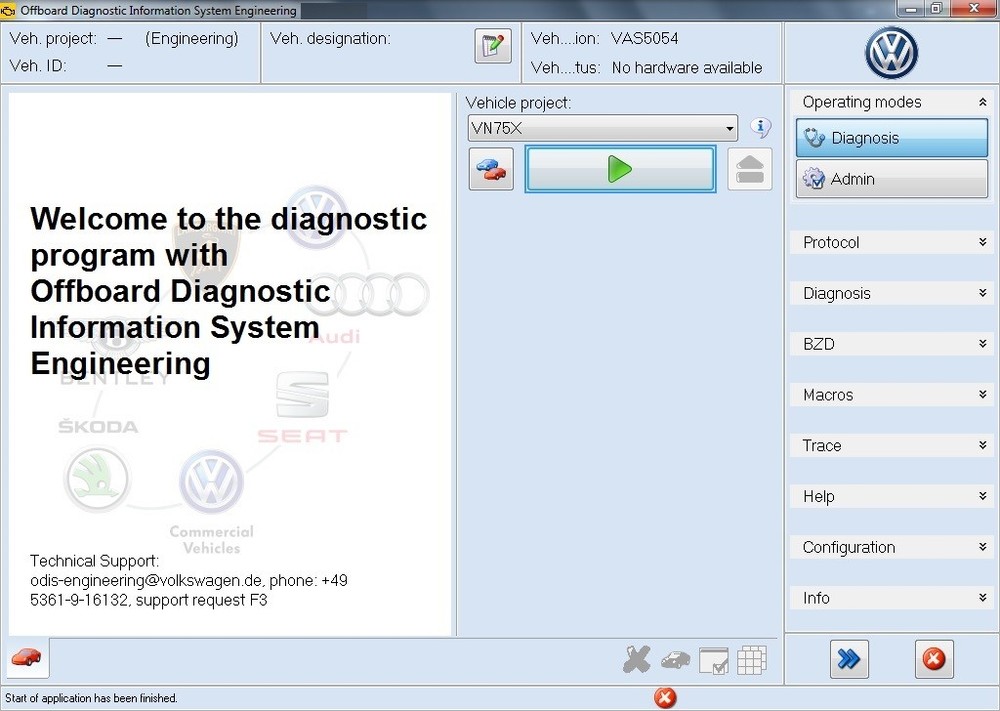The width and height of the screenshot is (1000, 711).
Task: Click the eject hardware icon
Action: (x=749, y=168)
